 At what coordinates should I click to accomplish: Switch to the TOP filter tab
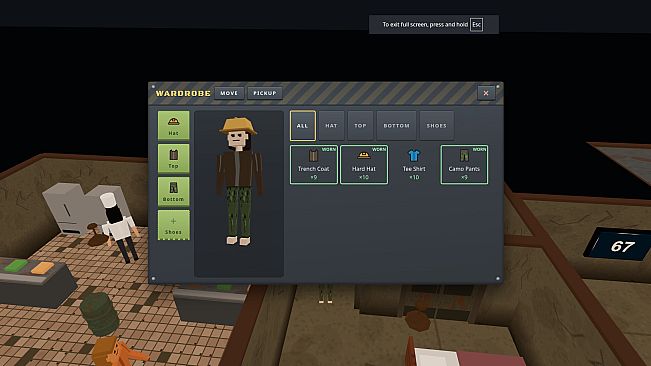[x=360, y=126]
